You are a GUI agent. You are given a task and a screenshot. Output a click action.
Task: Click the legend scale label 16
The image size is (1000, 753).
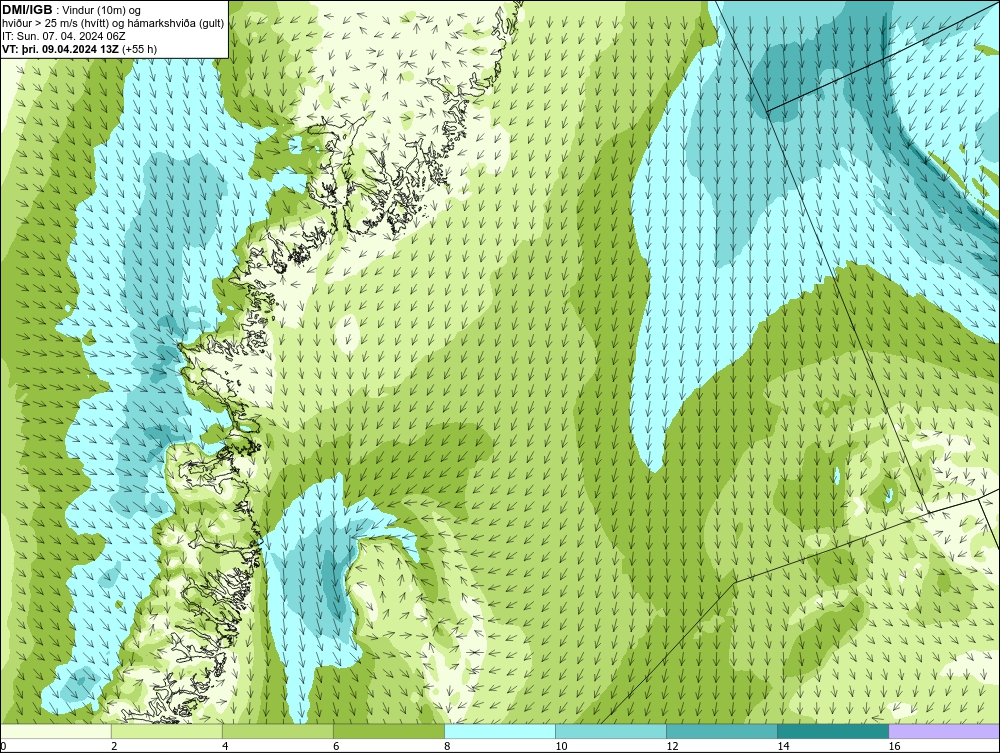(894, 746)
